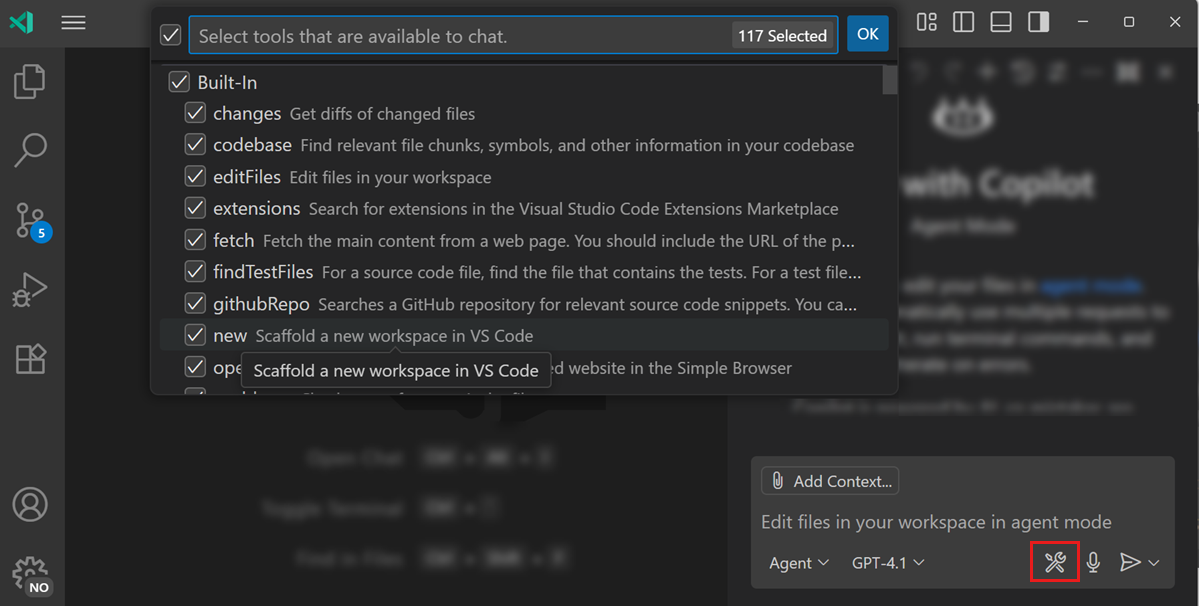Uncheck the fetch tool checkbox
The height and width of the screenshot is (606, 1199).
coord(195,240)
